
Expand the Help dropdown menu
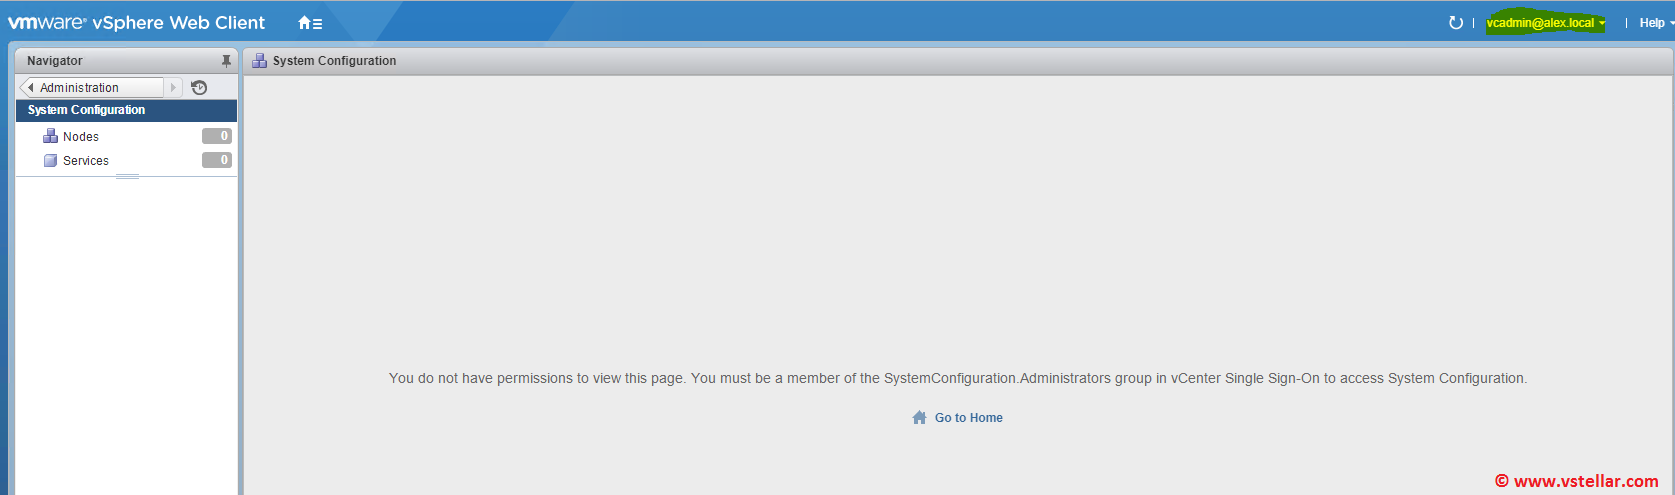(1655, 23)
